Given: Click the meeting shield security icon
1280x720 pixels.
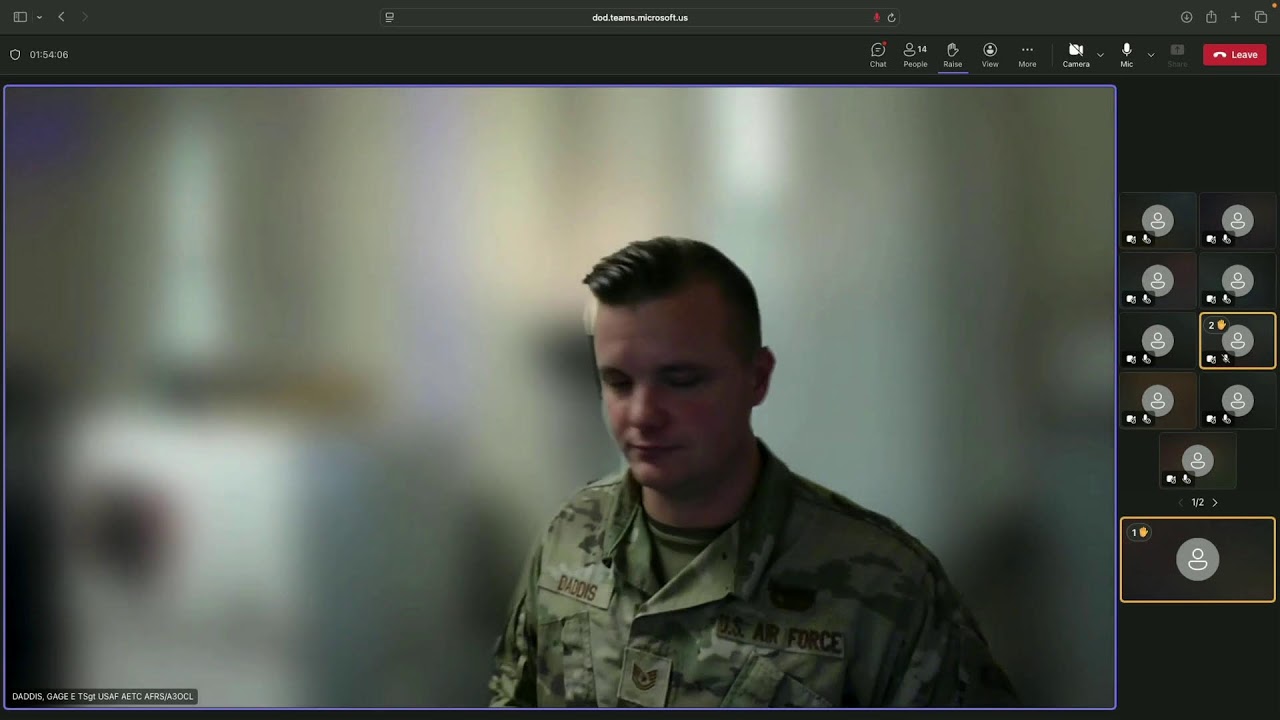Looking at the screenshot, I should coord(15,55).
